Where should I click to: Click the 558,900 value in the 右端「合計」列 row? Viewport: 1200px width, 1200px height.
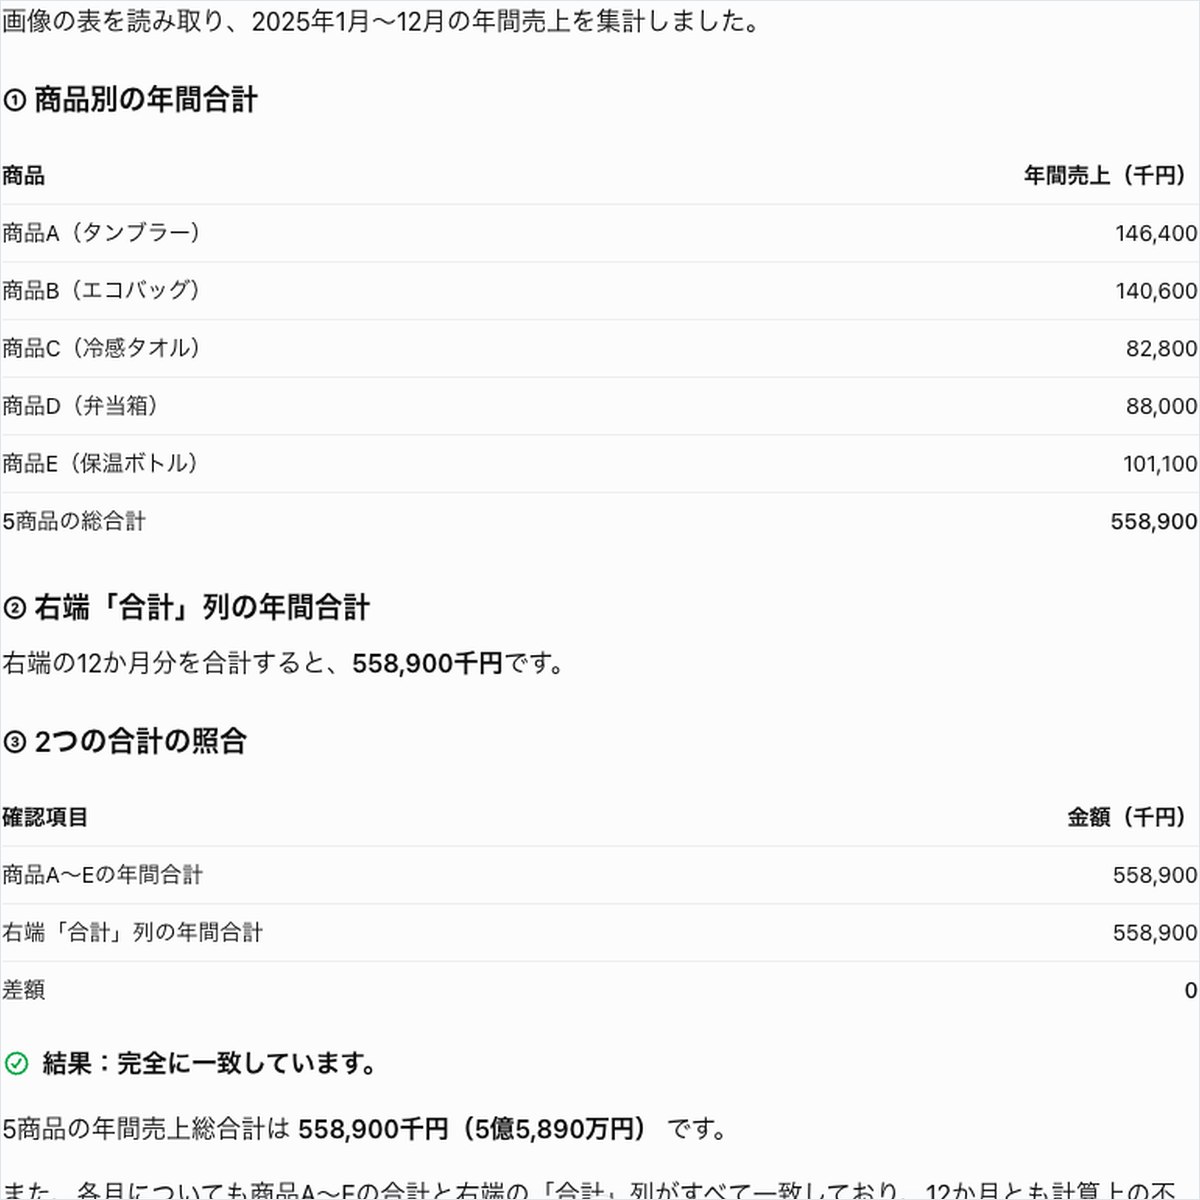coord(1155,933)
